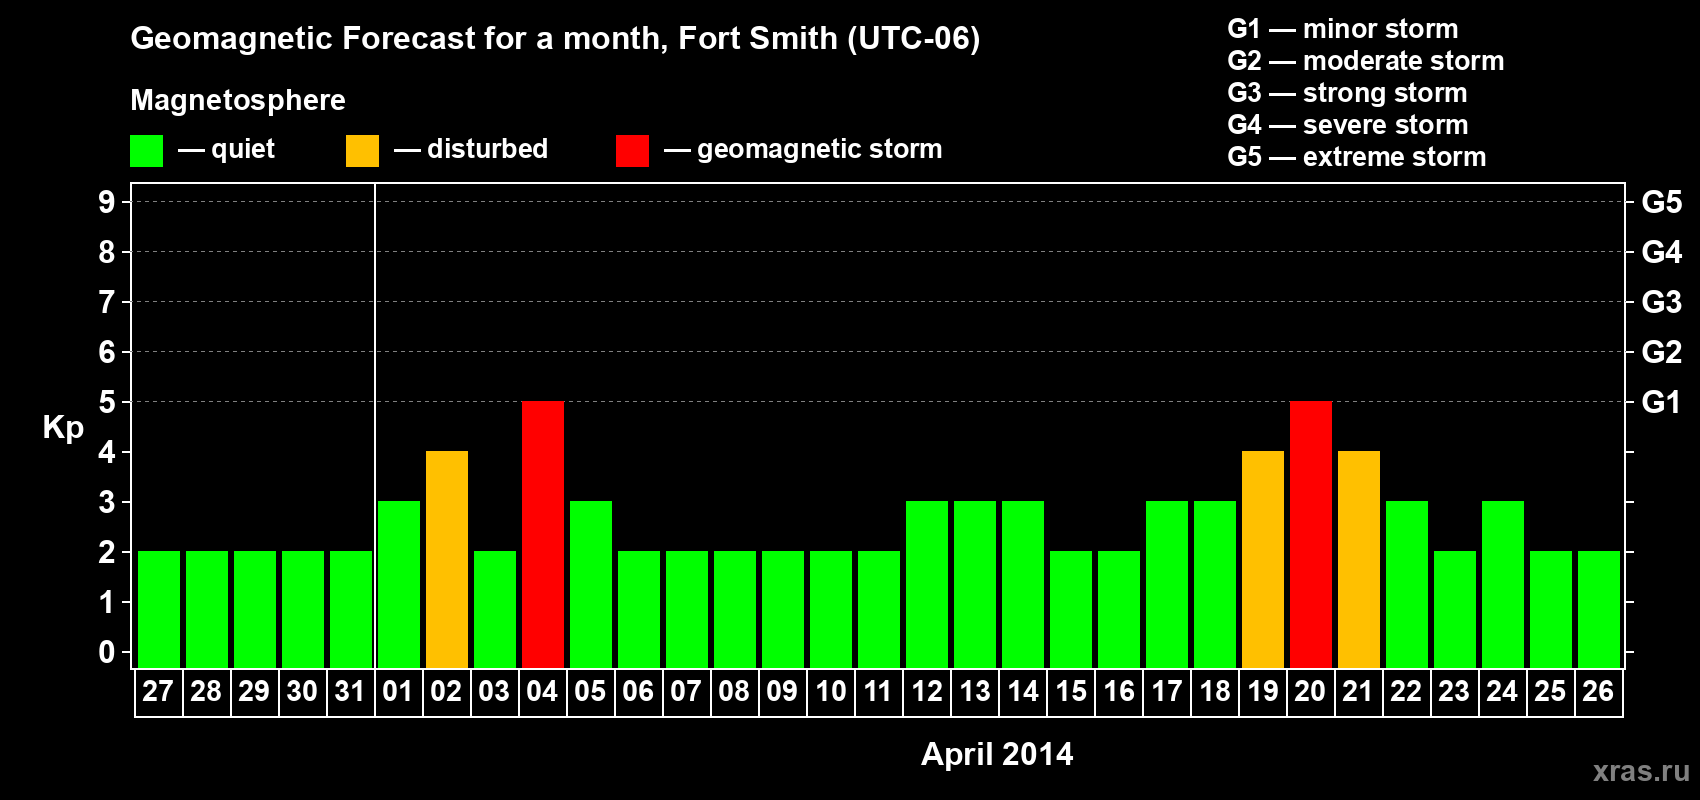Click the 'geomagnetic storm' legend label

click(819, 149)
